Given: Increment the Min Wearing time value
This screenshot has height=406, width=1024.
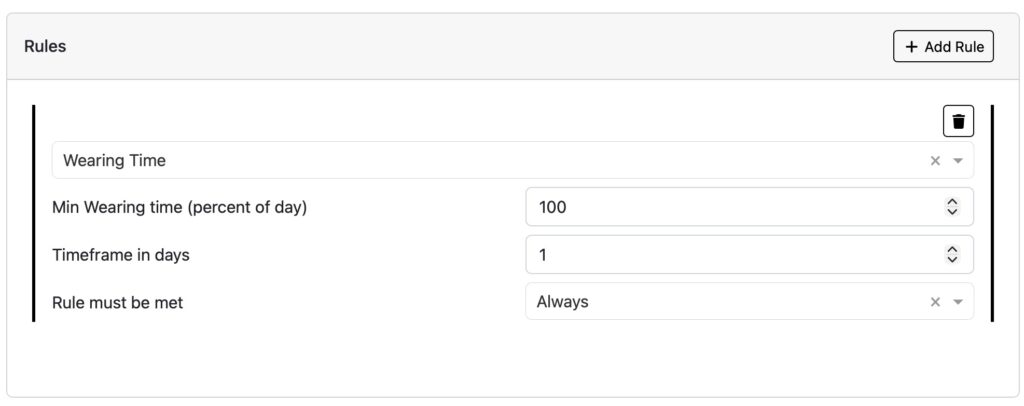Looking at the screenshot, I should click(952, 202).
